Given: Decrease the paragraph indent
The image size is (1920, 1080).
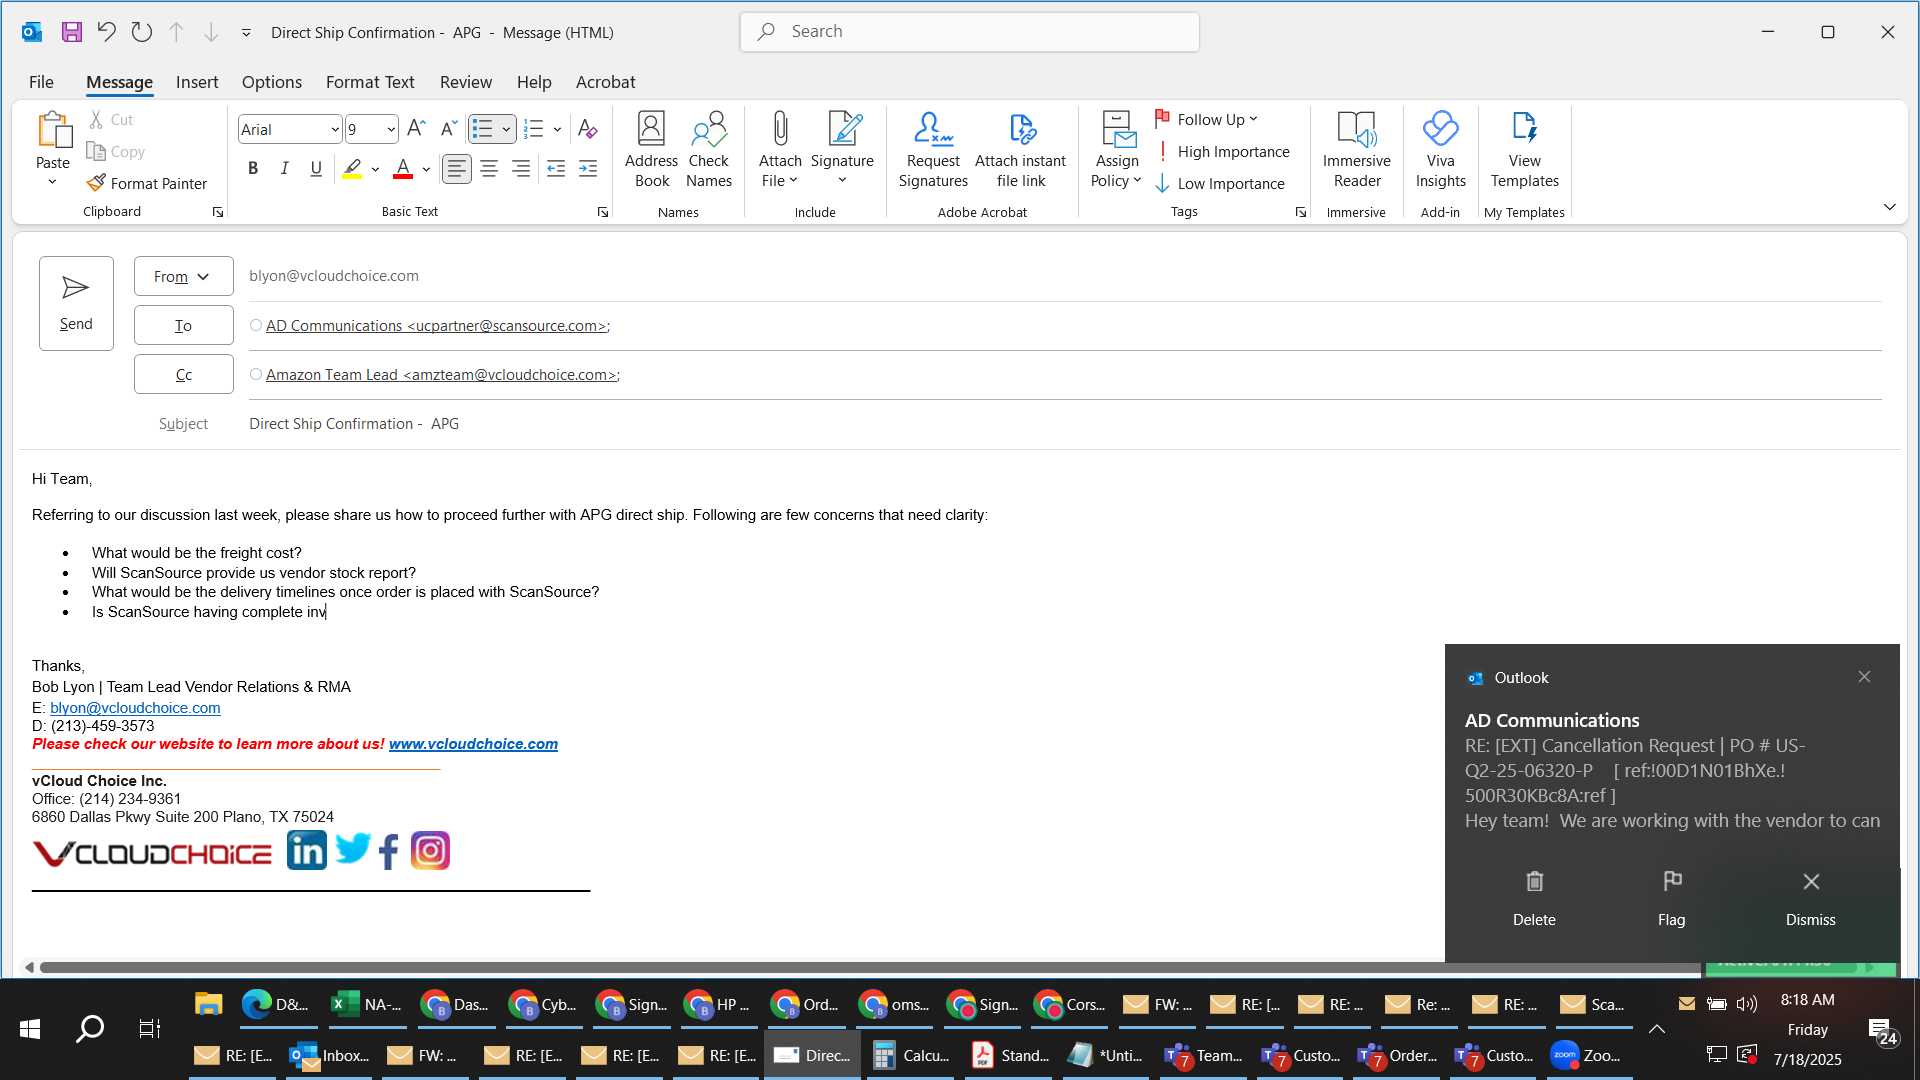Looking at the screenshot, I should 556,169.
